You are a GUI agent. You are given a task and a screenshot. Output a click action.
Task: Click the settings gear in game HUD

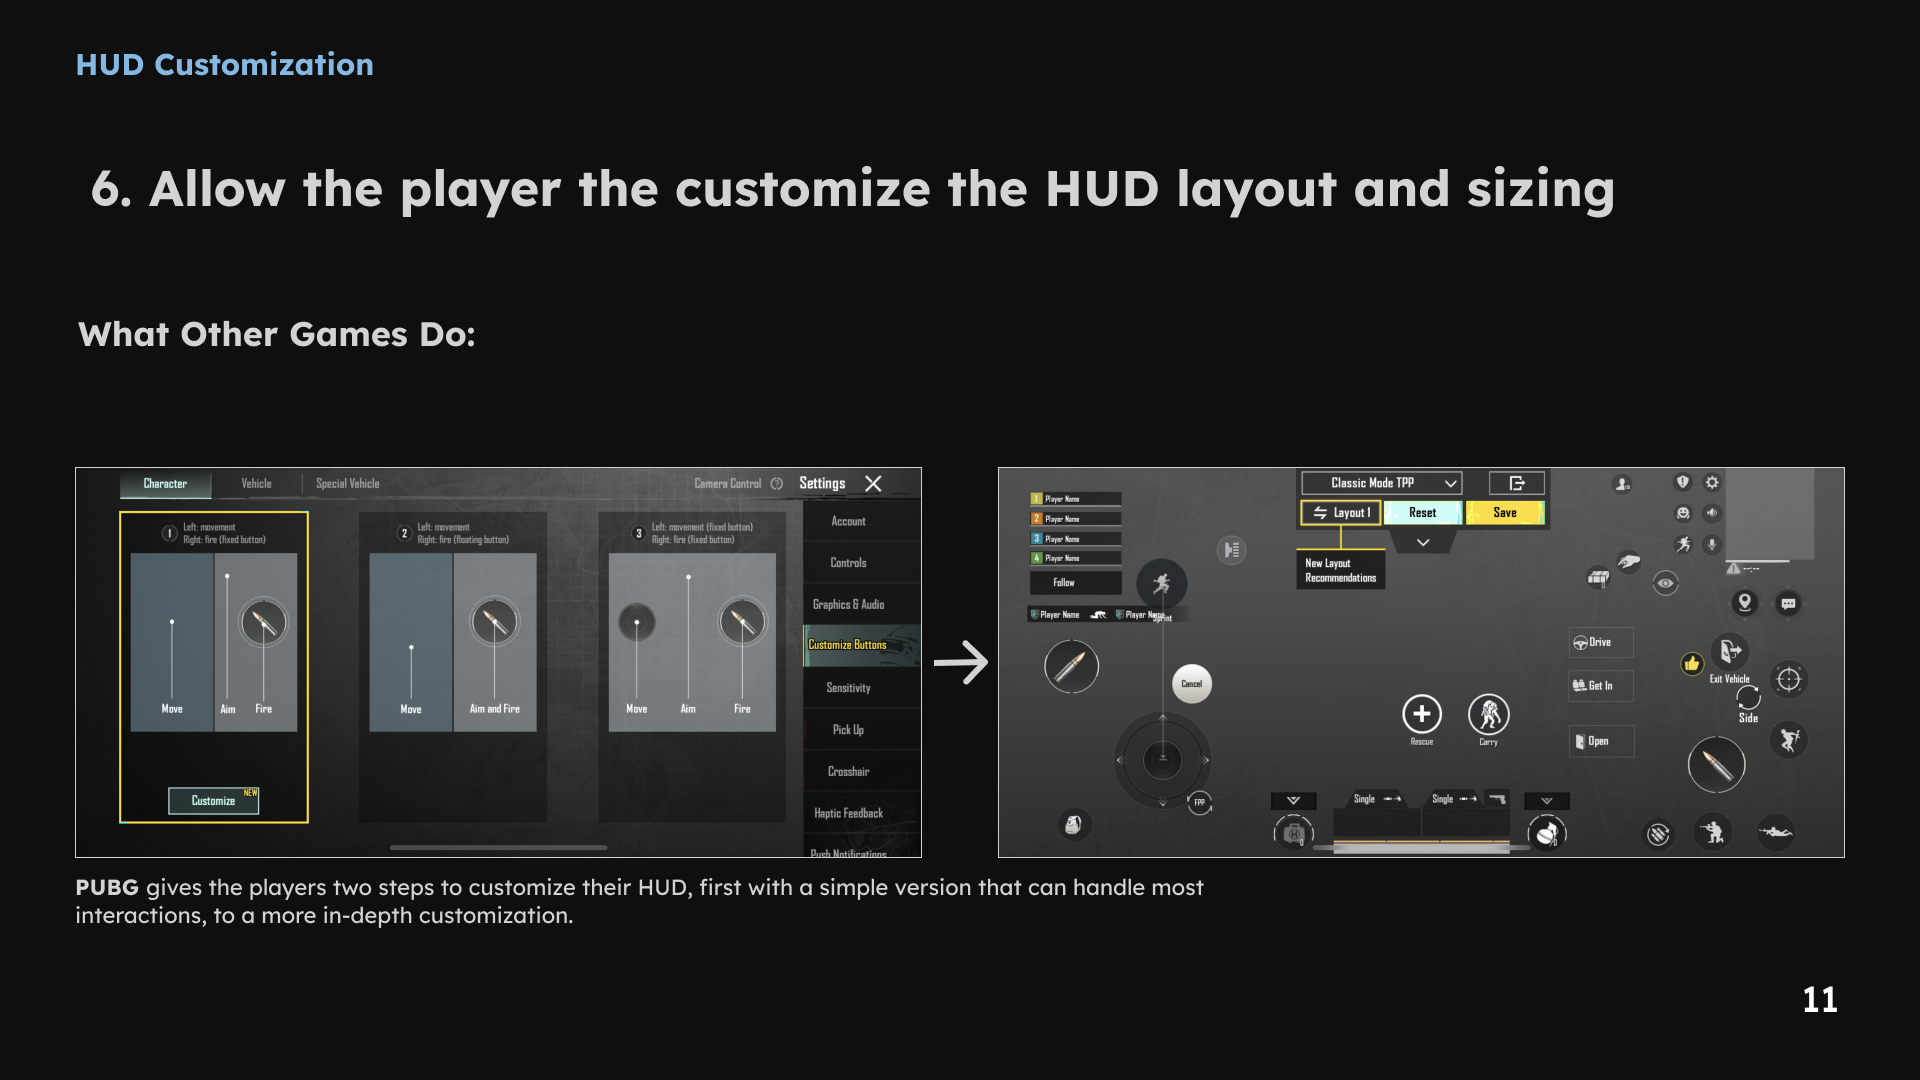coord(1712,482)
